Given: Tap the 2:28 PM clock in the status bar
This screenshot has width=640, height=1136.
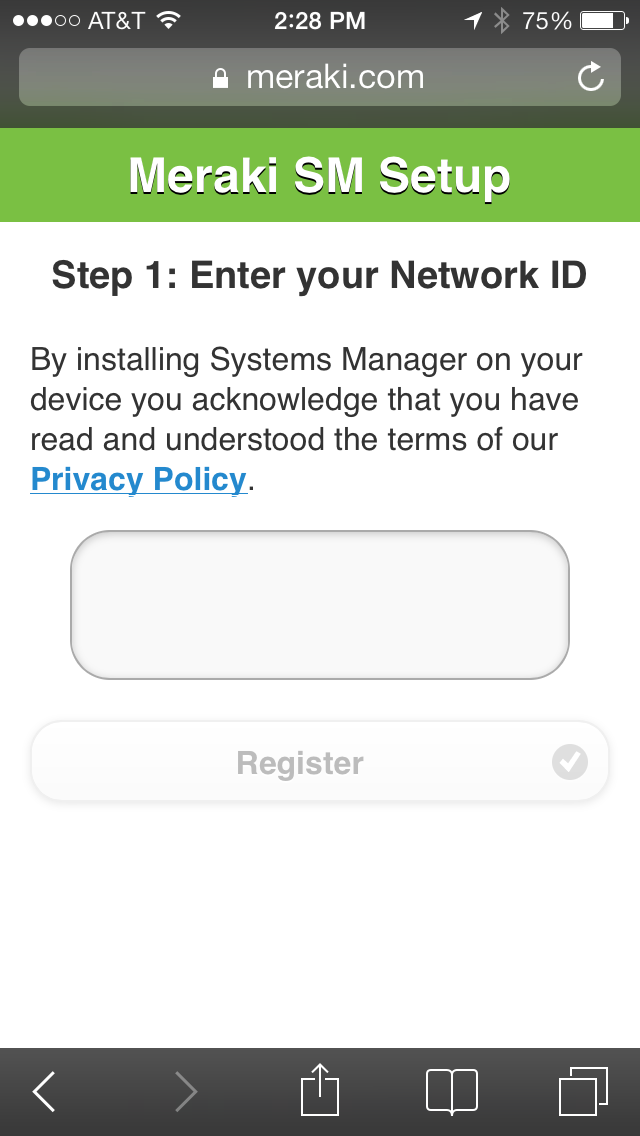Looking at the screenshot, I should coord(320,20).
